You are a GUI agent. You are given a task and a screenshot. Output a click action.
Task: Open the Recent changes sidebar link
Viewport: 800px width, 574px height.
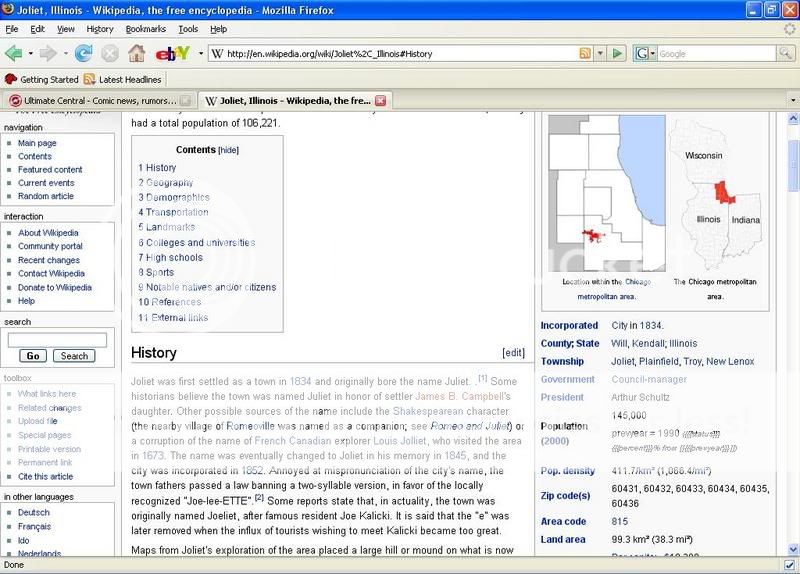49,260
